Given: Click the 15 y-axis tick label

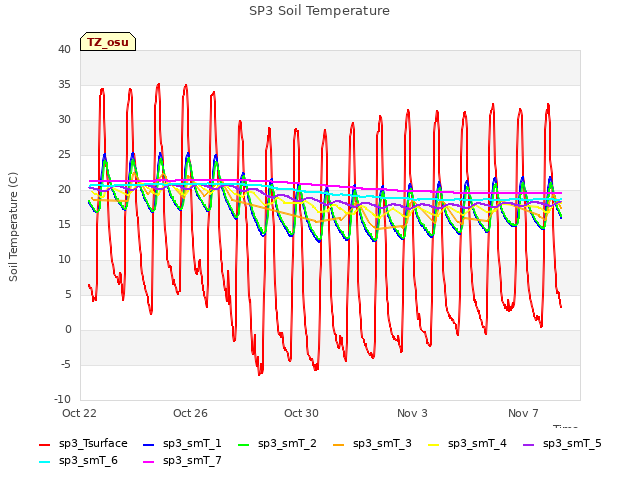Looking at the screenshot, I should click(x=64, y=224).
